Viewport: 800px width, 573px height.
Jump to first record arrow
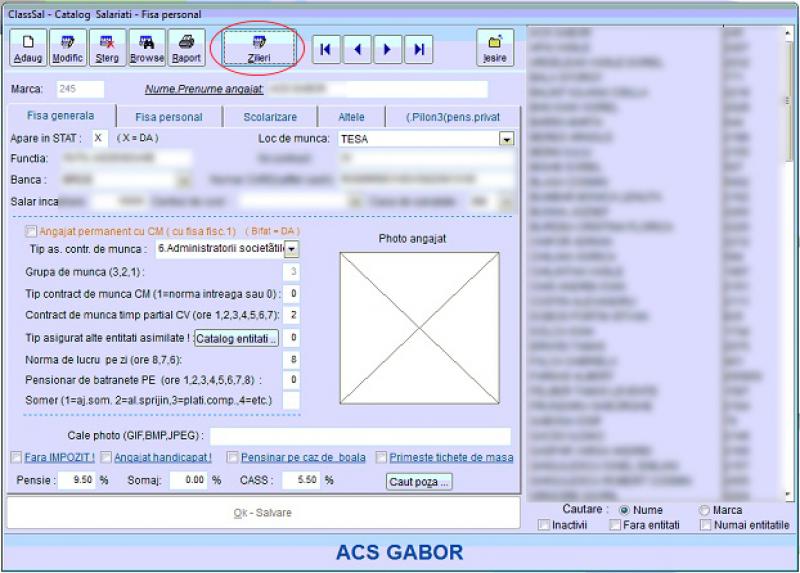point(326,48)
